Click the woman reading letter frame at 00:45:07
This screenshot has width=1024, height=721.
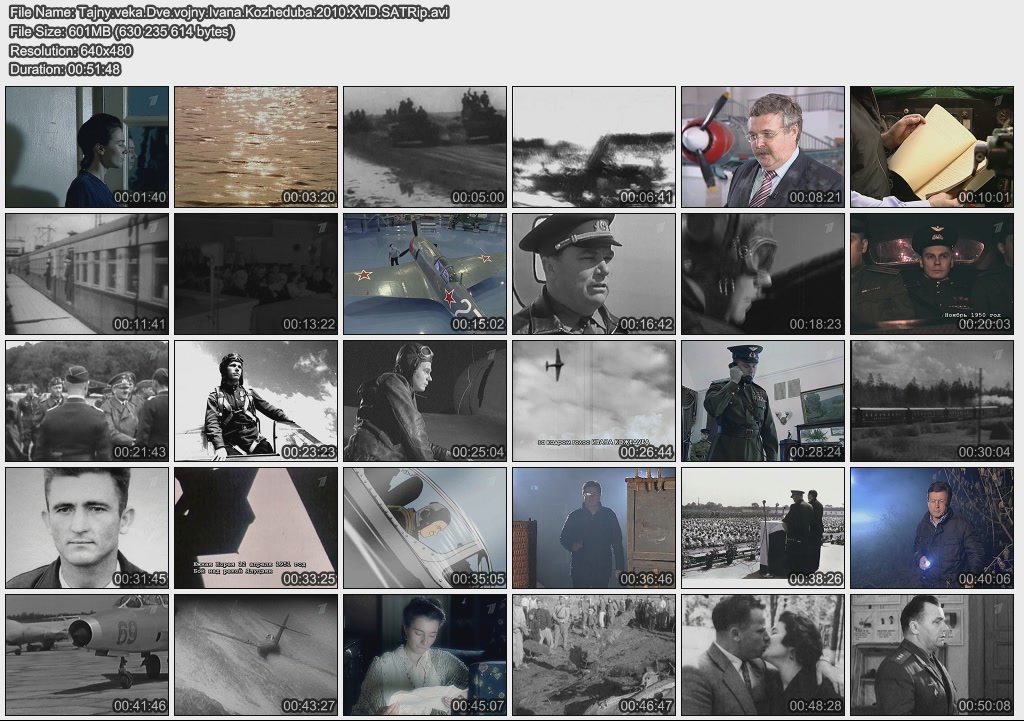pyautogui.click(x=425, y=655)
